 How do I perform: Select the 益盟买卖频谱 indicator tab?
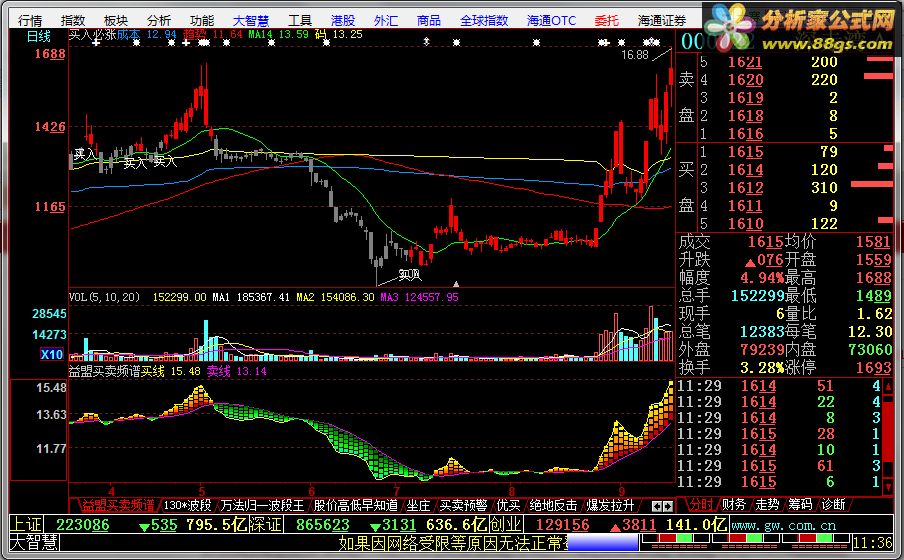118,506
